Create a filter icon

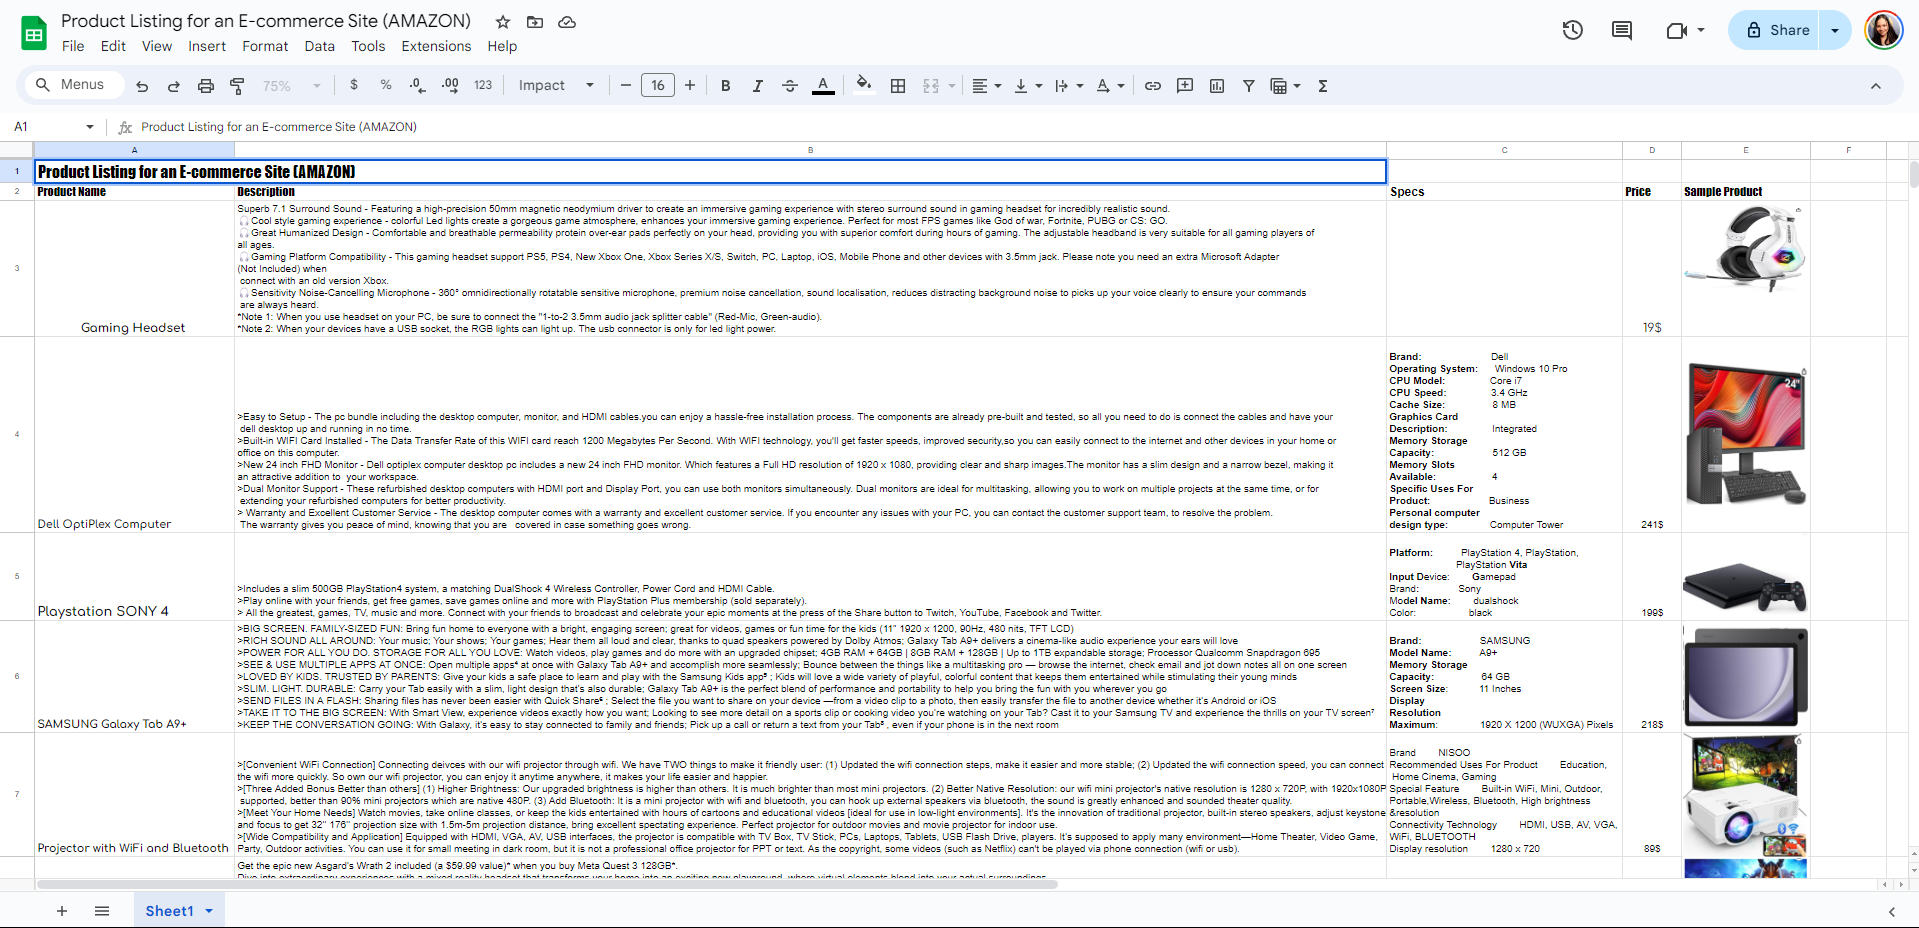[1249, 86]
